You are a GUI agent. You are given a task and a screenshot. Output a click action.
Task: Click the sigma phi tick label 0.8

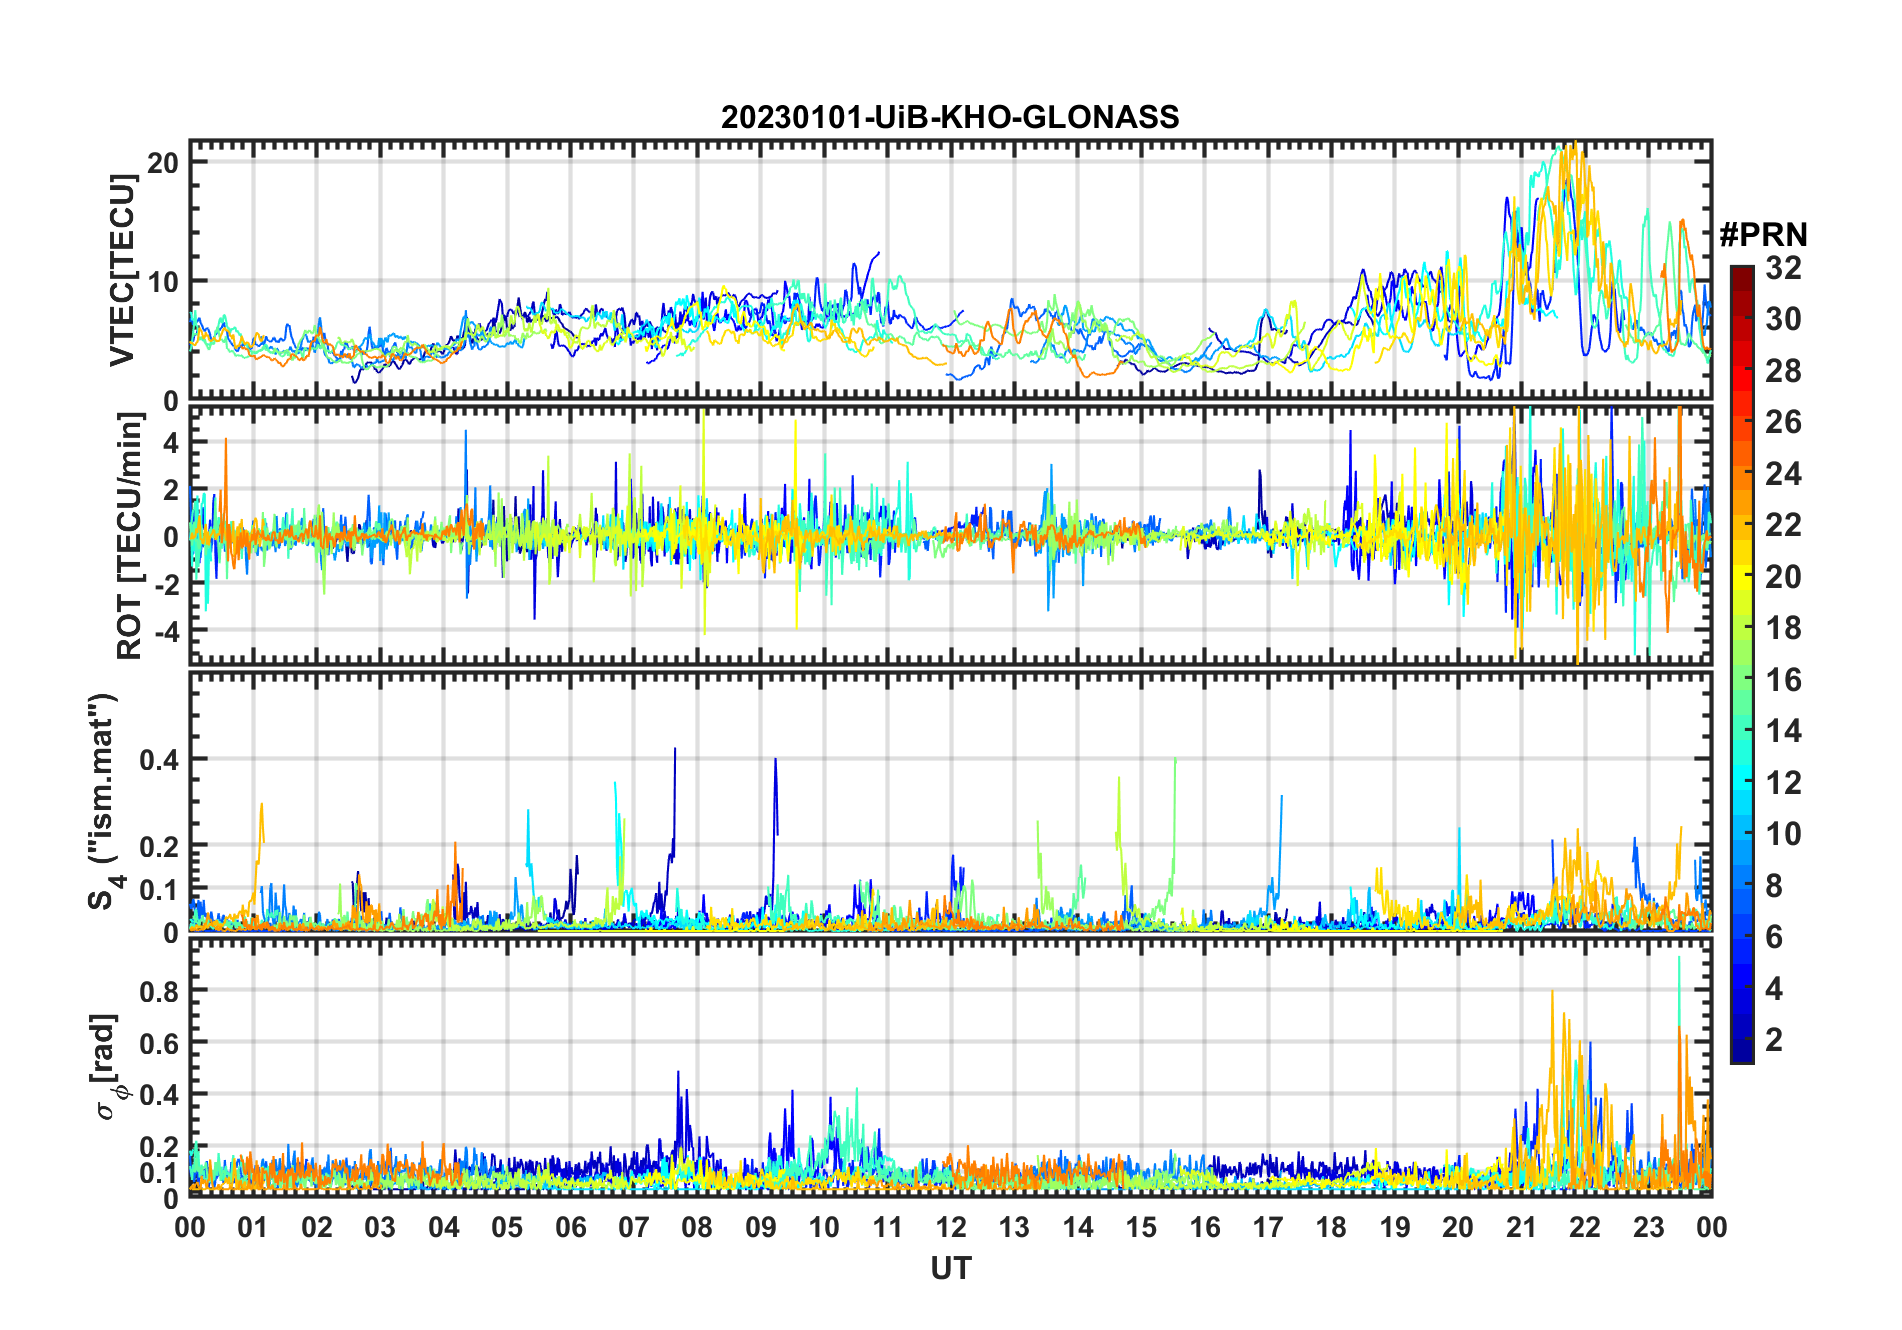tap(160, 991)
